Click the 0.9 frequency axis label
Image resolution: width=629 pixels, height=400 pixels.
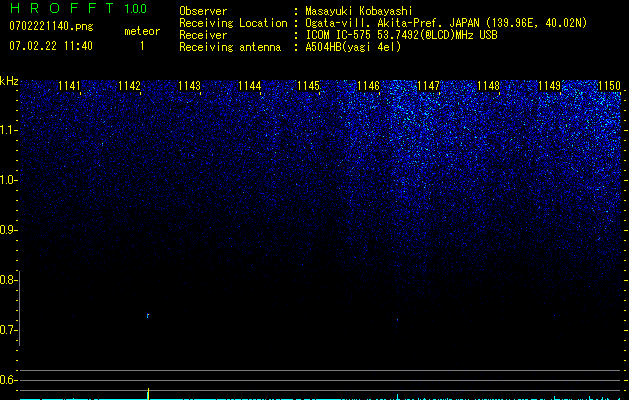[9, 230]
